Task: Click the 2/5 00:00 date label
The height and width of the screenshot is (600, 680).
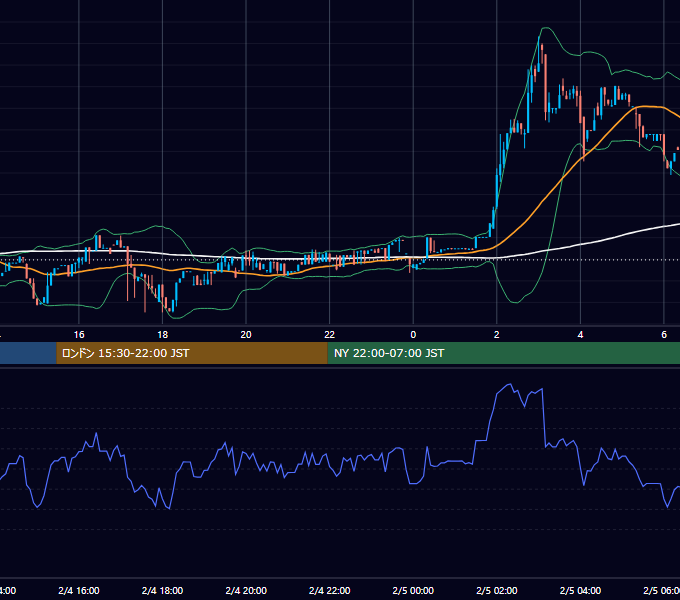Action: click(x=413, y=590)
